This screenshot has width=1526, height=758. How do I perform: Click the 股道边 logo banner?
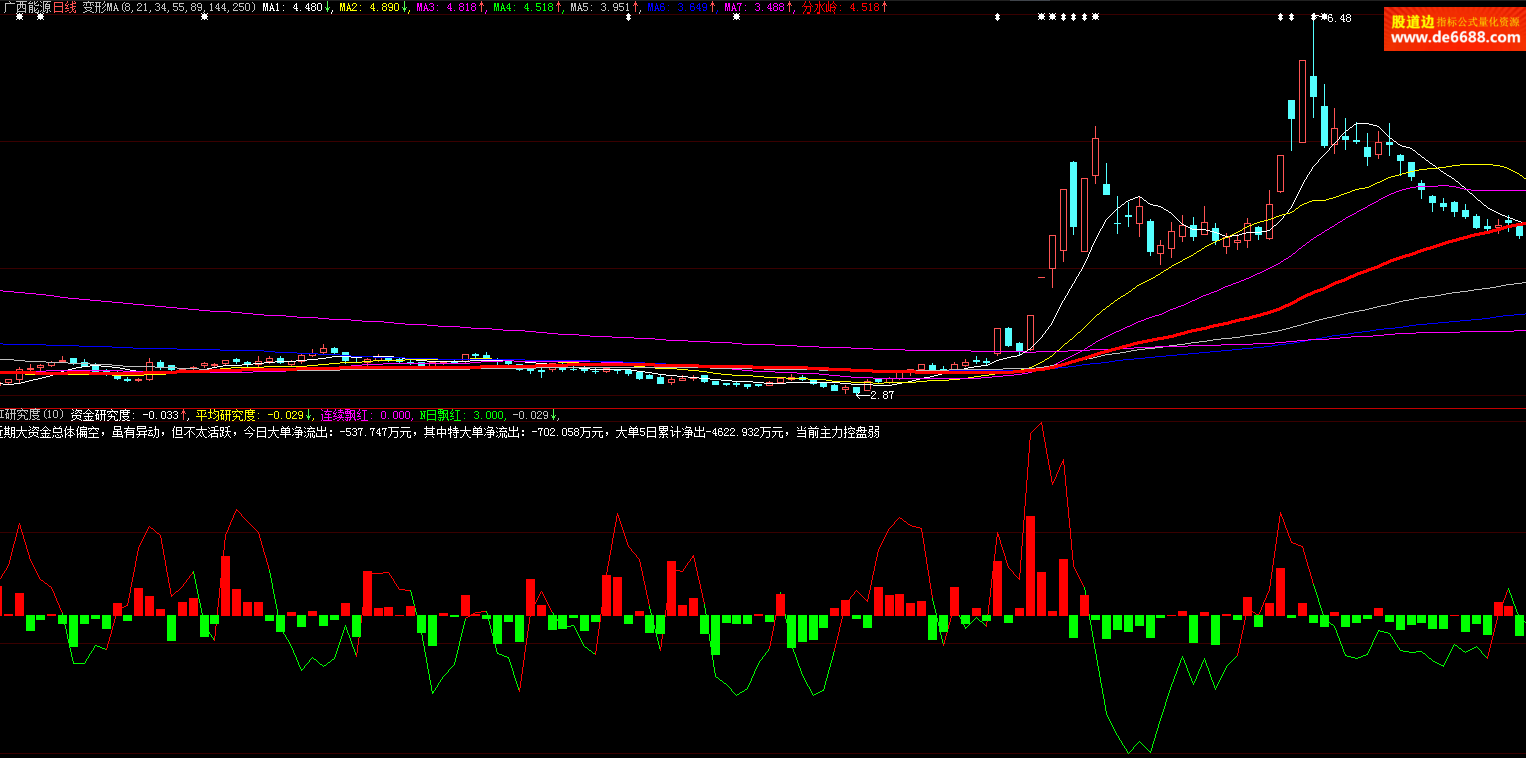1455,29
